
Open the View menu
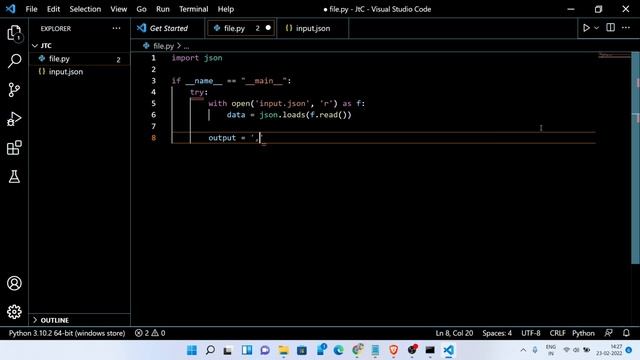tap(118, 9)
